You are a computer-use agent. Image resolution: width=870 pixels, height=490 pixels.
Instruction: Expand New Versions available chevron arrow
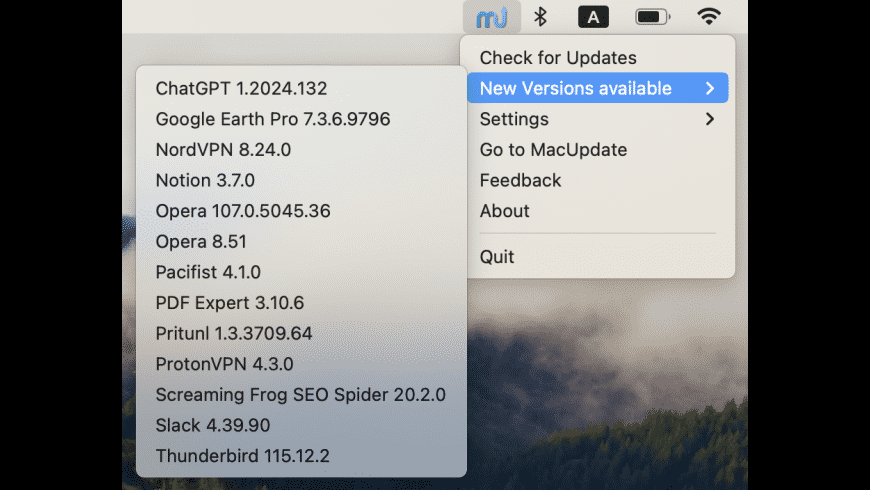(x=710, y=88)
